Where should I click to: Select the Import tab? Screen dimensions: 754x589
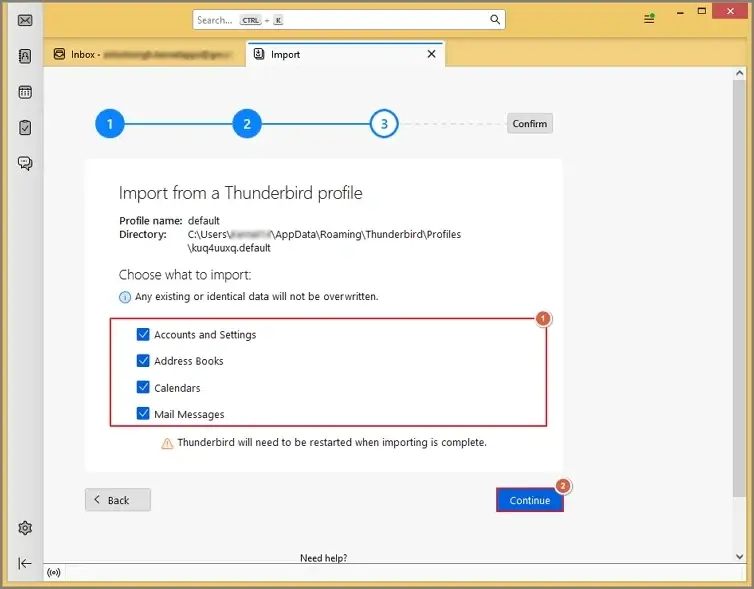pos(345,54)
